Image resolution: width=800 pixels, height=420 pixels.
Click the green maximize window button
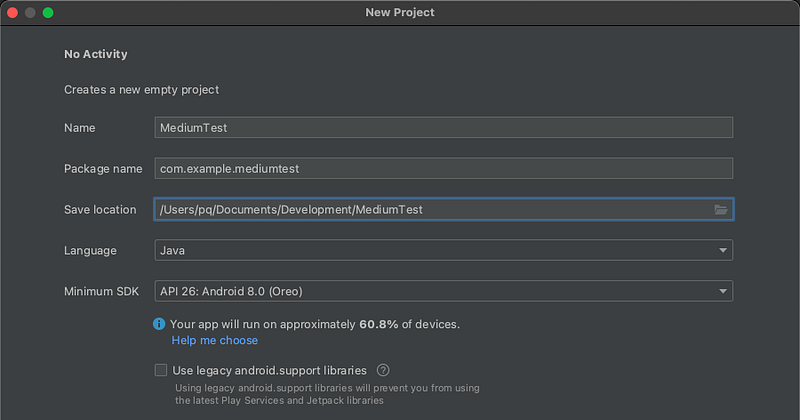tap(48, 13)
